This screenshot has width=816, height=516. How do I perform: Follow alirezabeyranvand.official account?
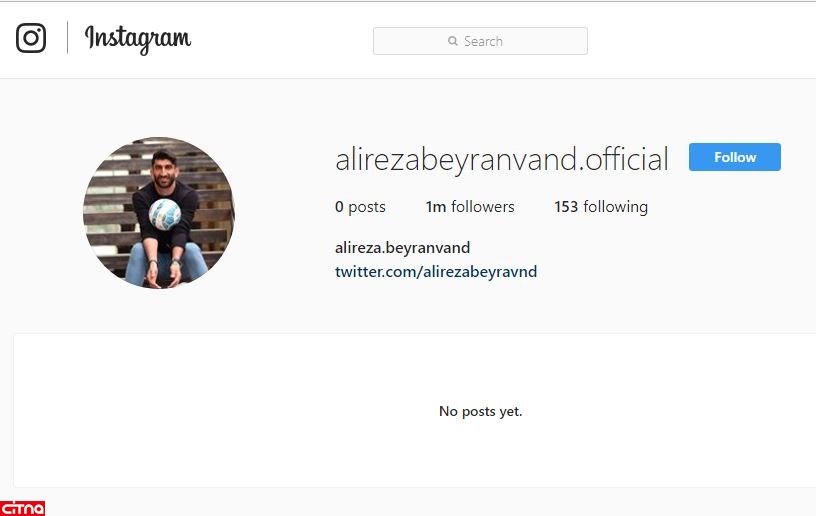click(x=734, y=157)
